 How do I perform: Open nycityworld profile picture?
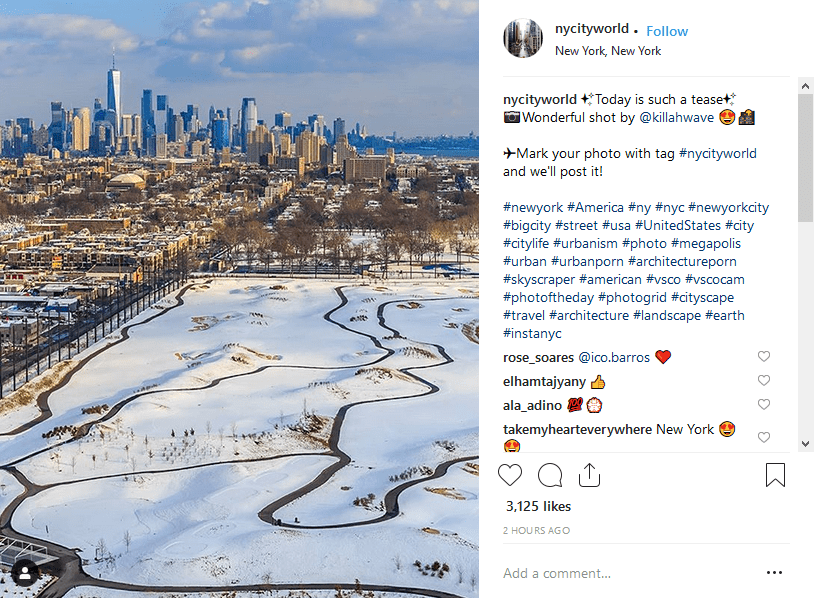[523, 38]
